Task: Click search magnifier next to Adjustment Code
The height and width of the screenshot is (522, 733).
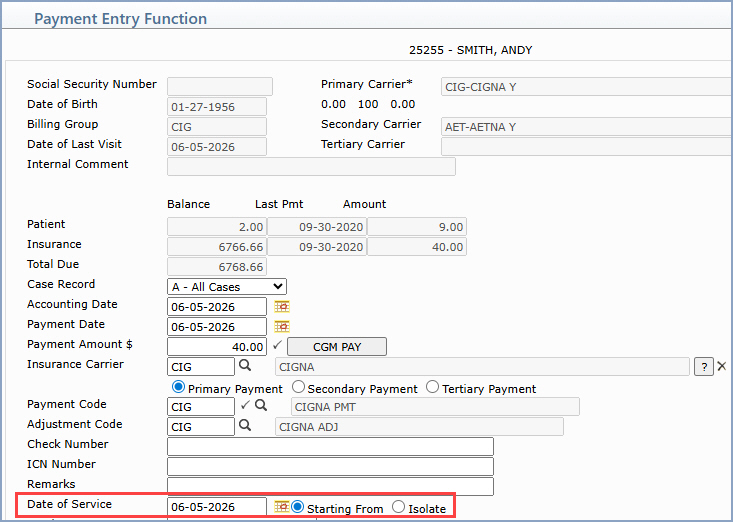Action: (x=245, y=425)
